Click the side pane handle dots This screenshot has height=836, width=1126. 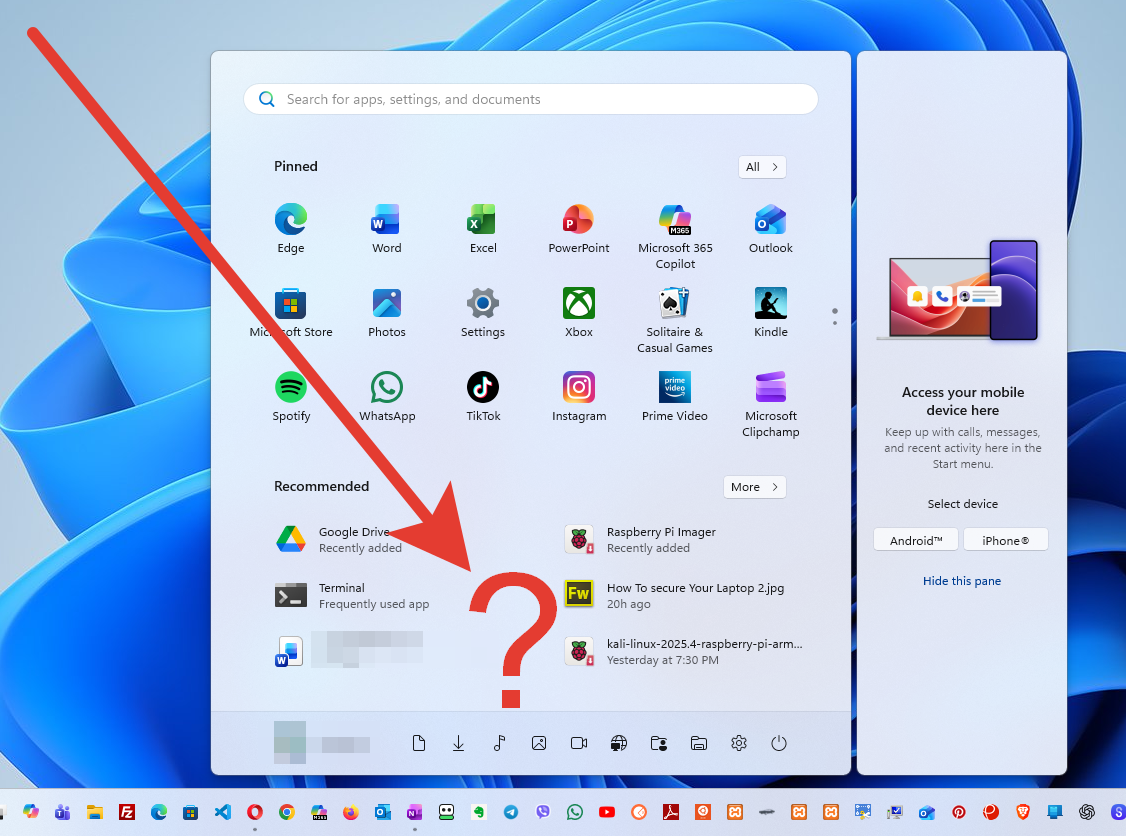coord(835,316)
